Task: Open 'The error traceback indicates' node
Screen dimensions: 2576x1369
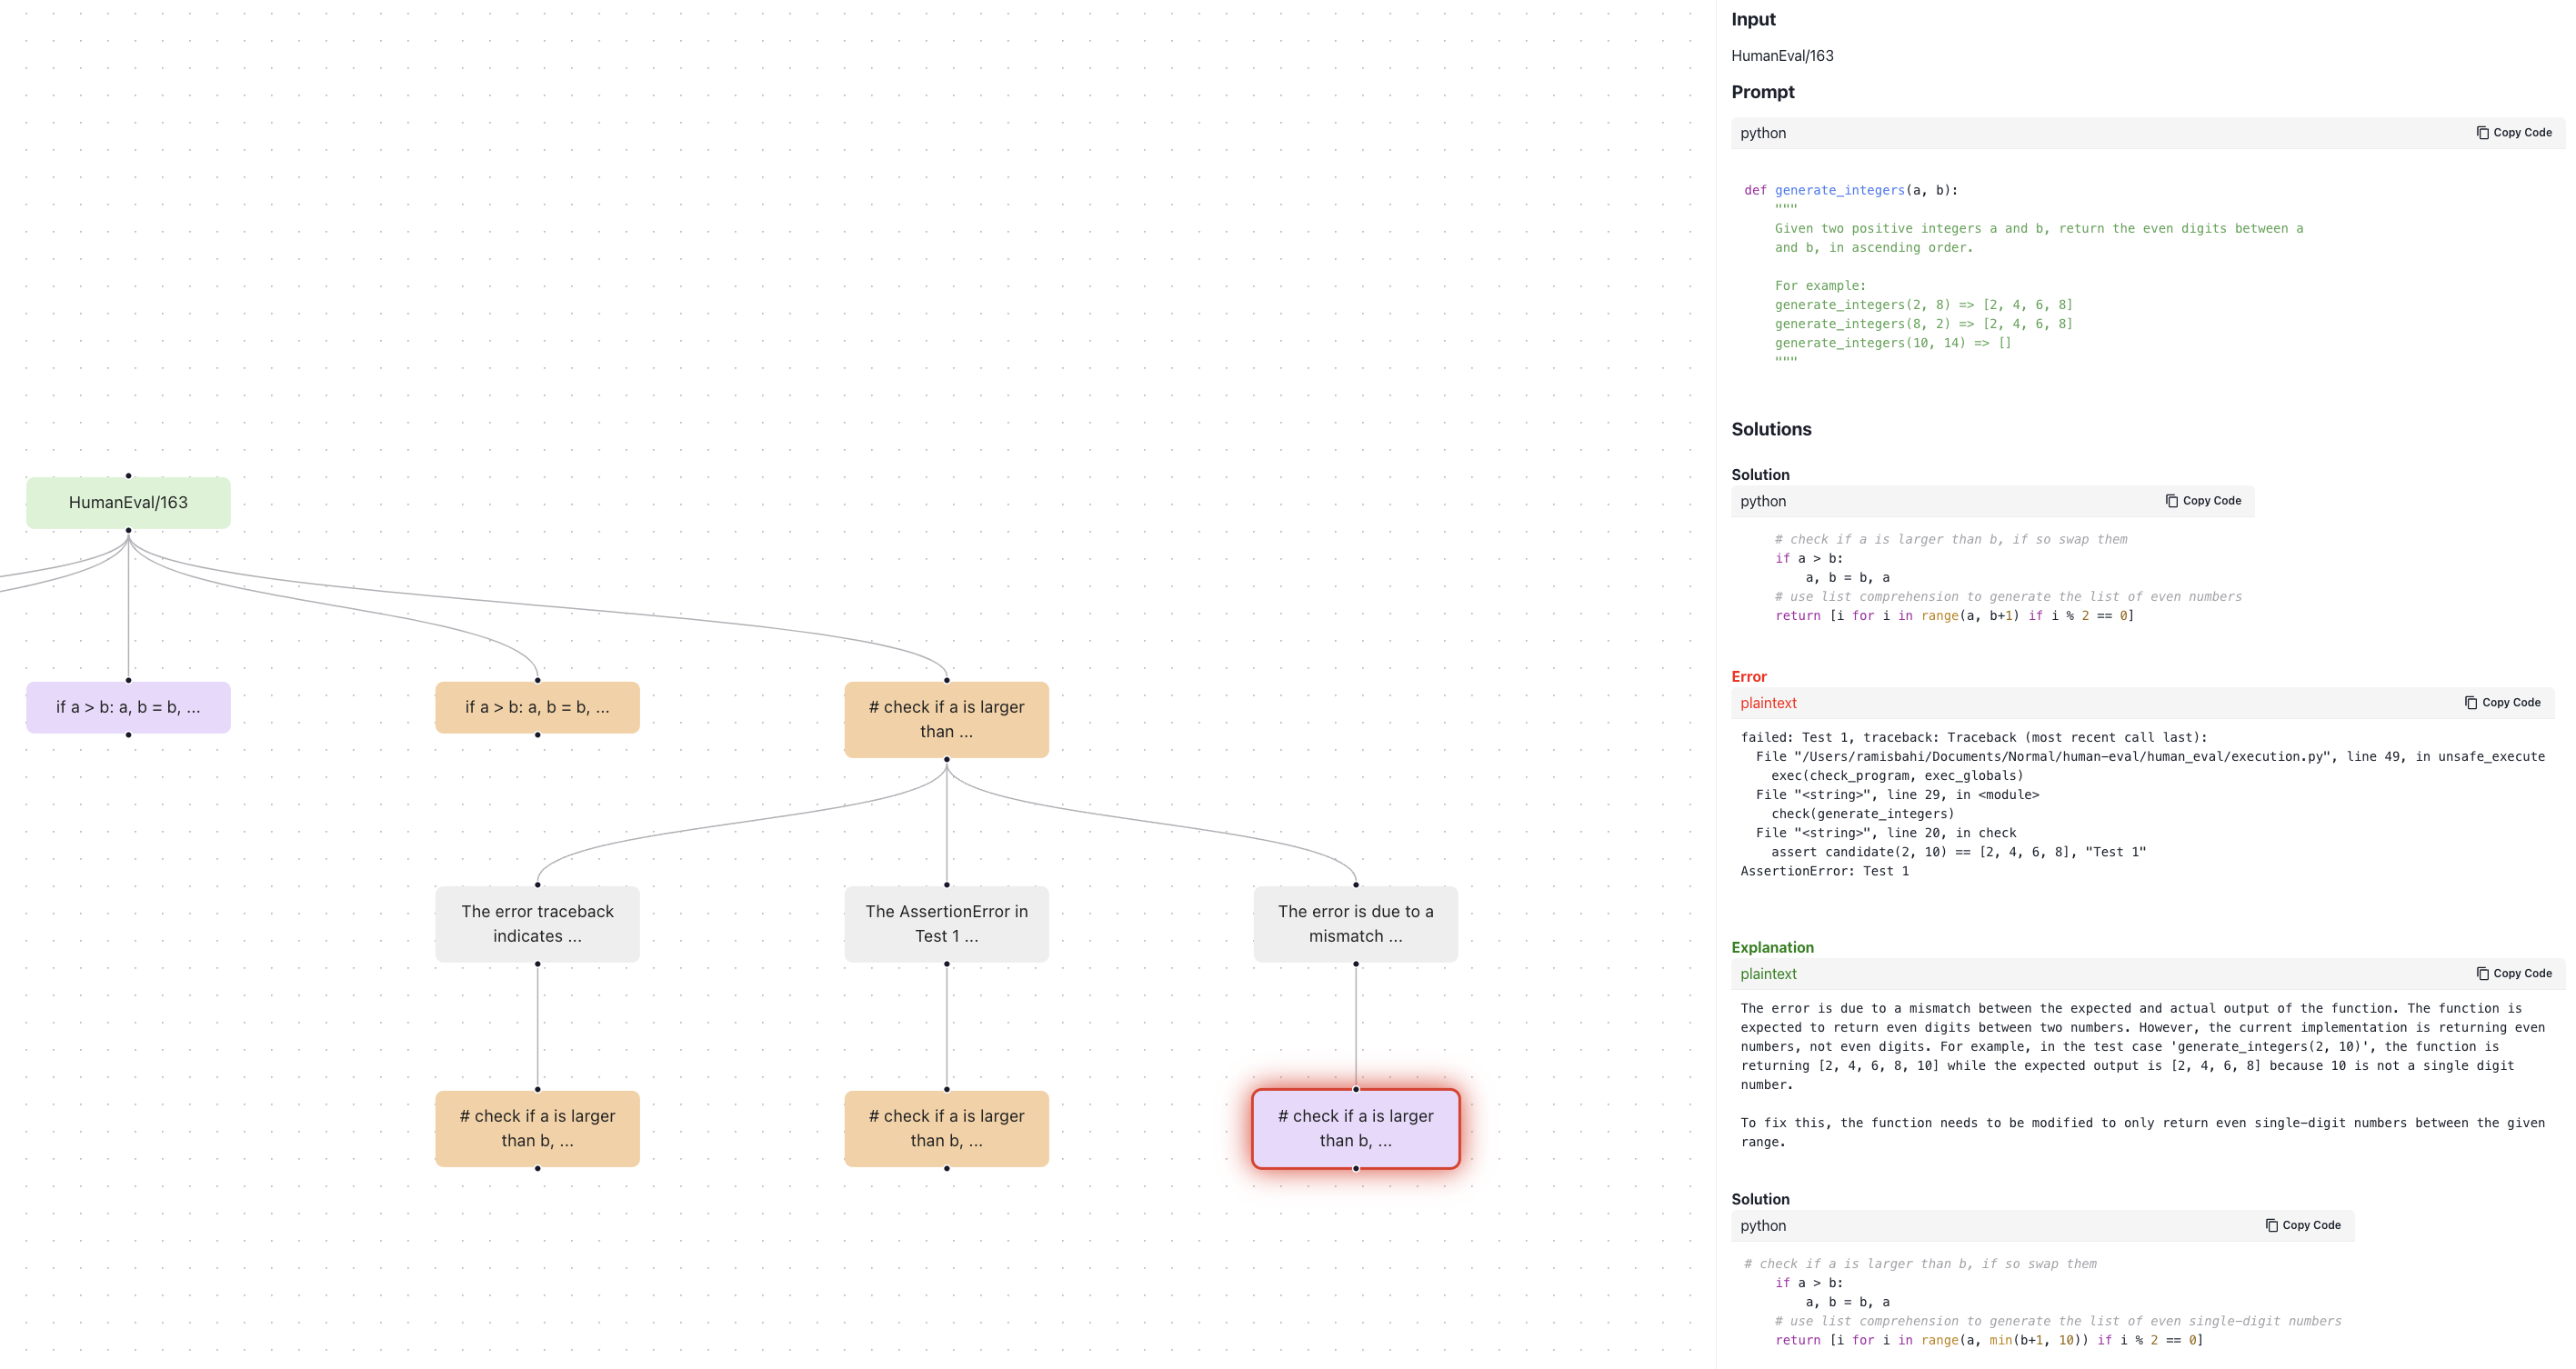Action: click(x=537, y=924)
